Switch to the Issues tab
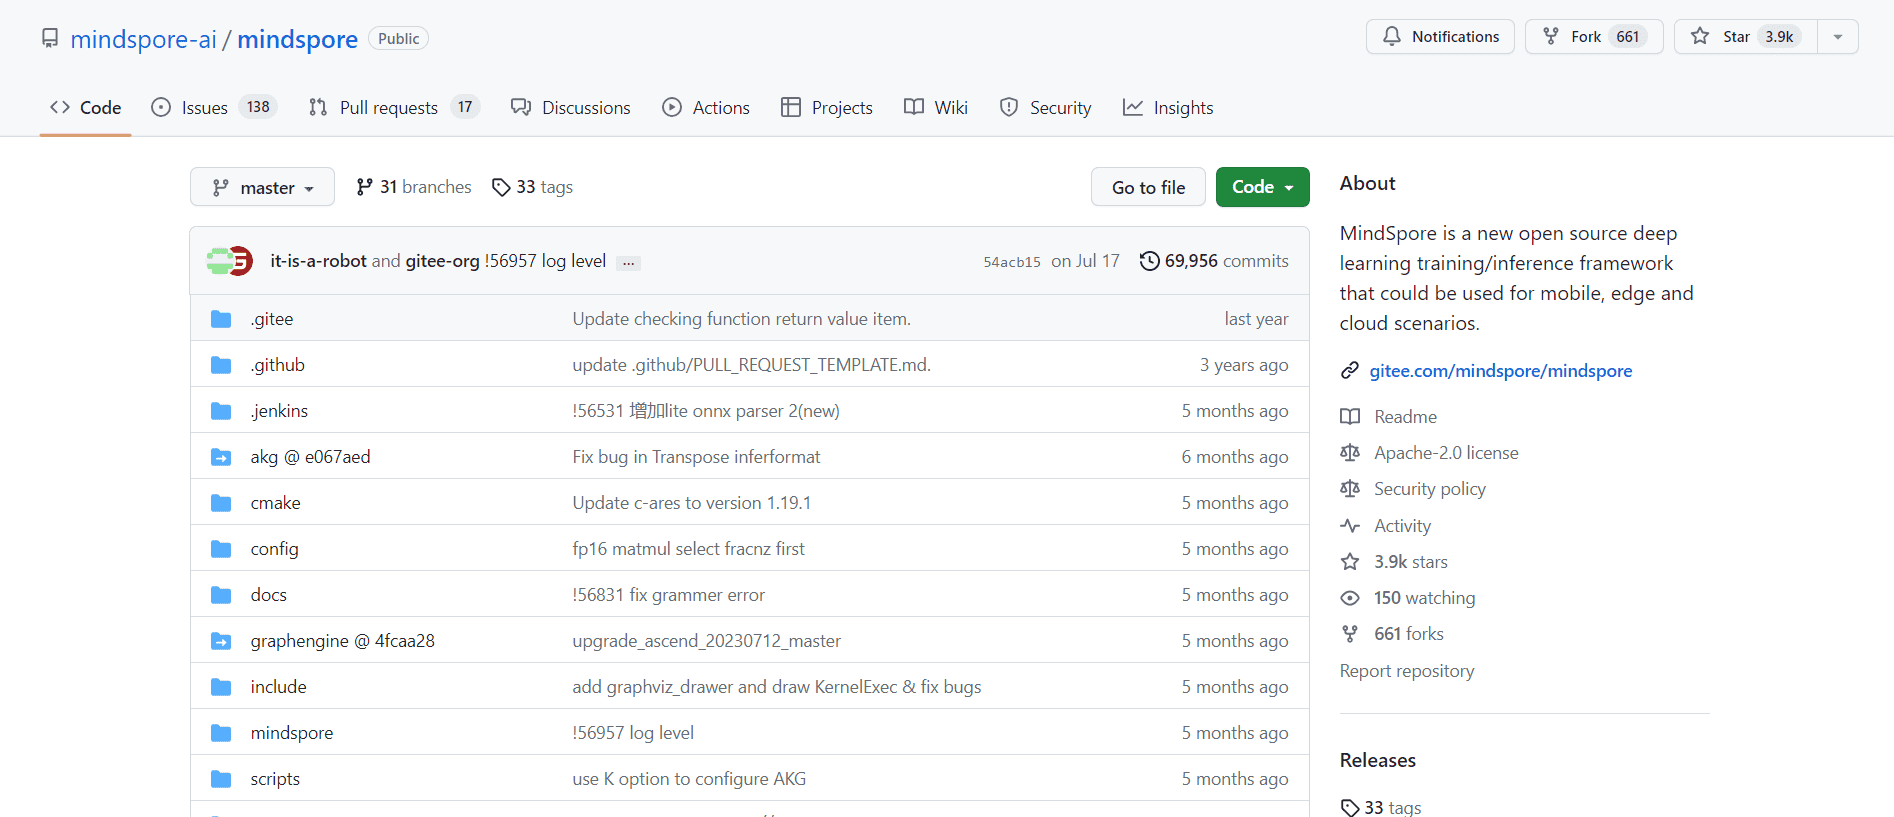This screenshot has height=817, width=1894. coord(213,107)
